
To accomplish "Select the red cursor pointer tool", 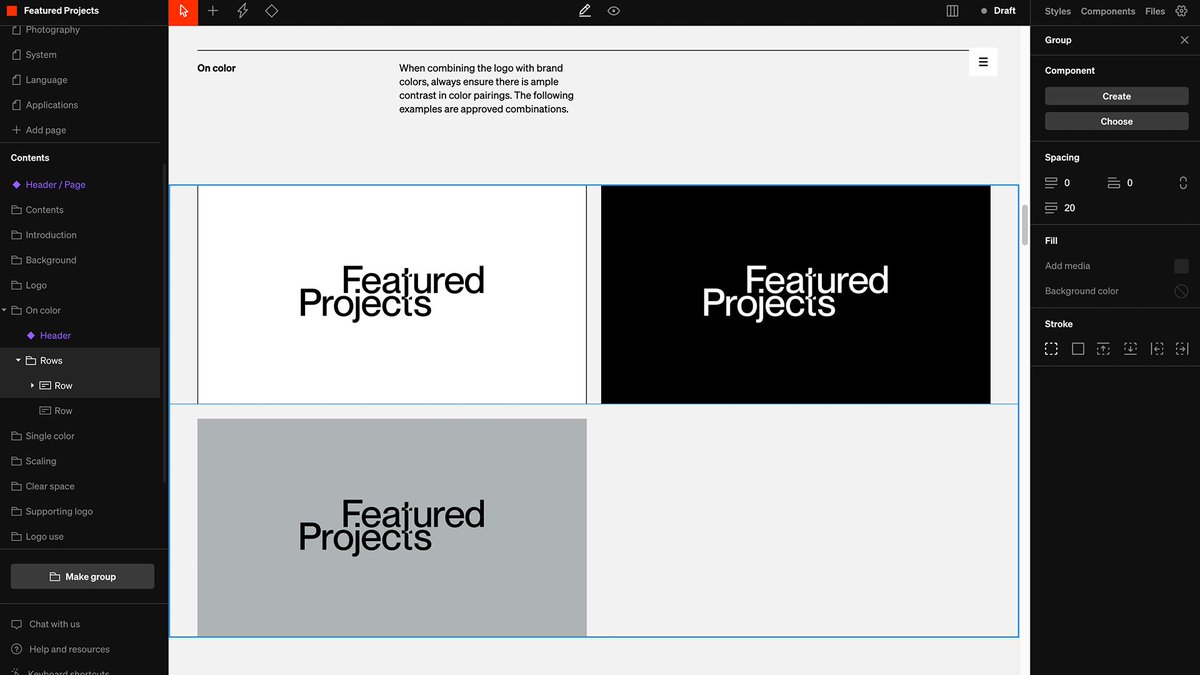I will click(x=184, y=11).
